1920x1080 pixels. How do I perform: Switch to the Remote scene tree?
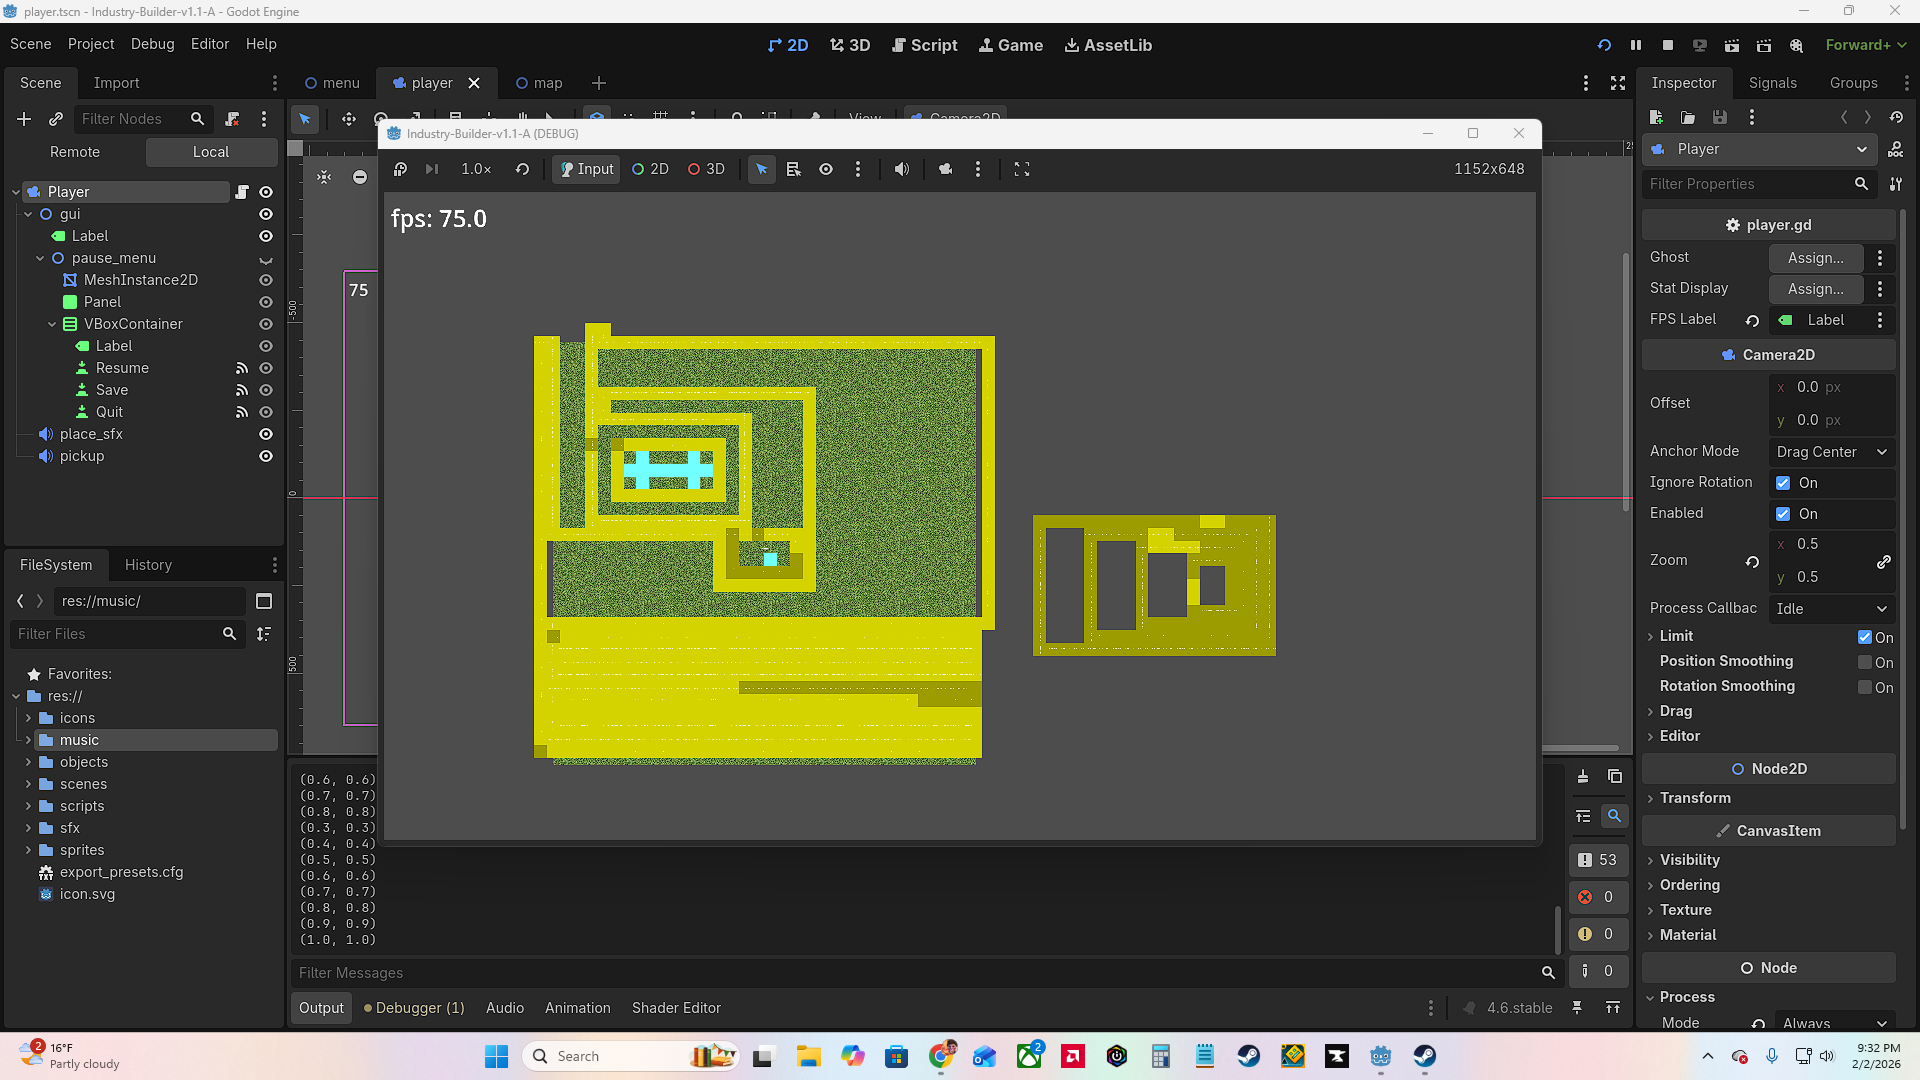pos(75,152)
